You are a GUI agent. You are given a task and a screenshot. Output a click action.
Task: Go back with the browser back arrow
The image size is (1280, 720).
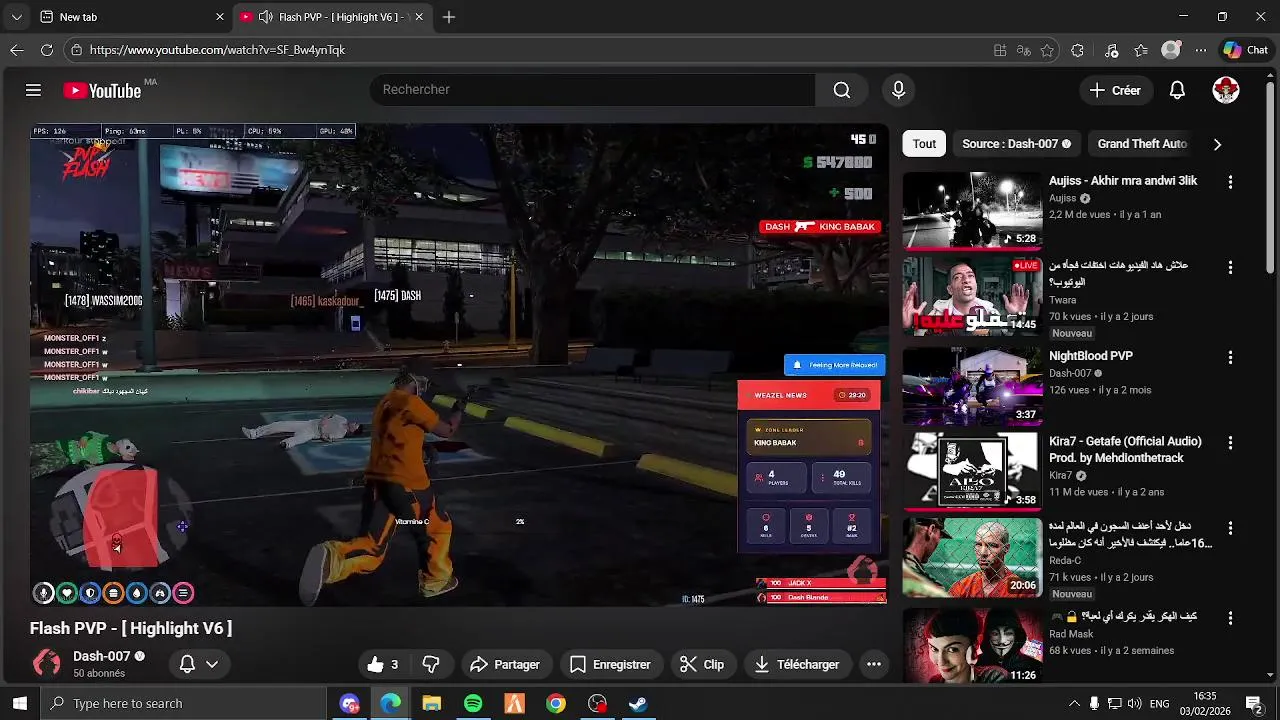16,50
